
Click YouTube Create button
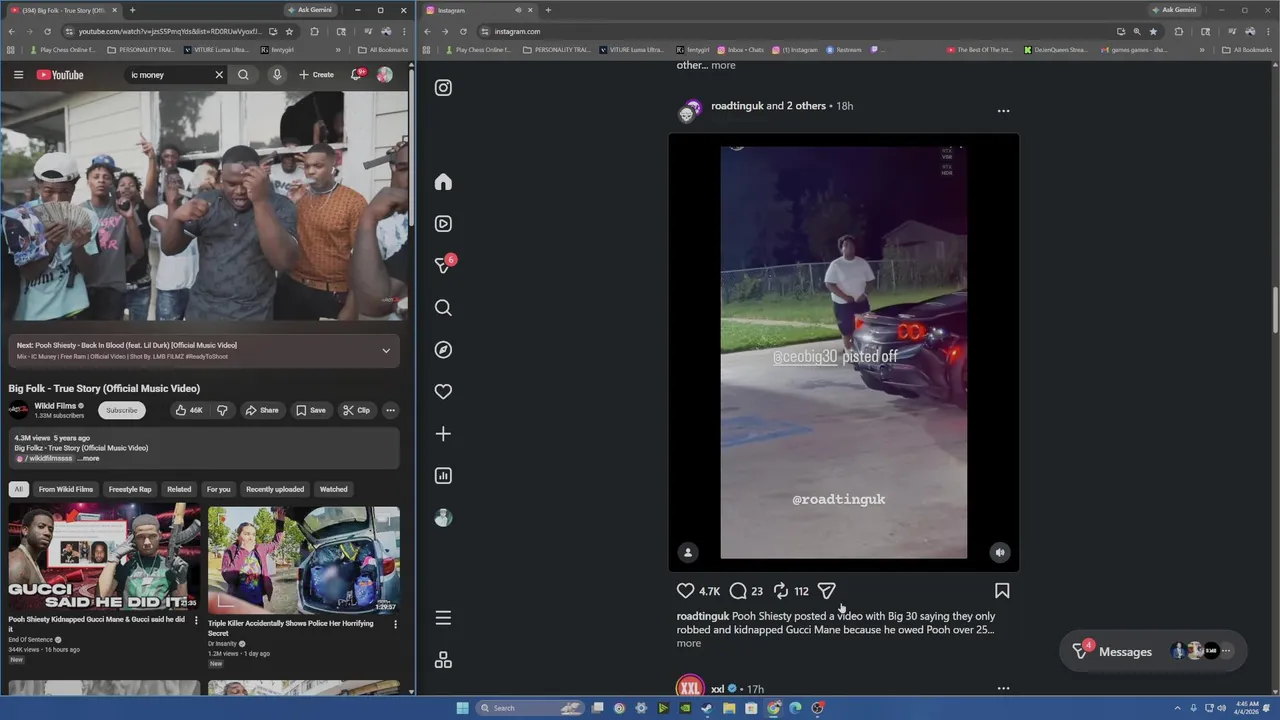316,75
